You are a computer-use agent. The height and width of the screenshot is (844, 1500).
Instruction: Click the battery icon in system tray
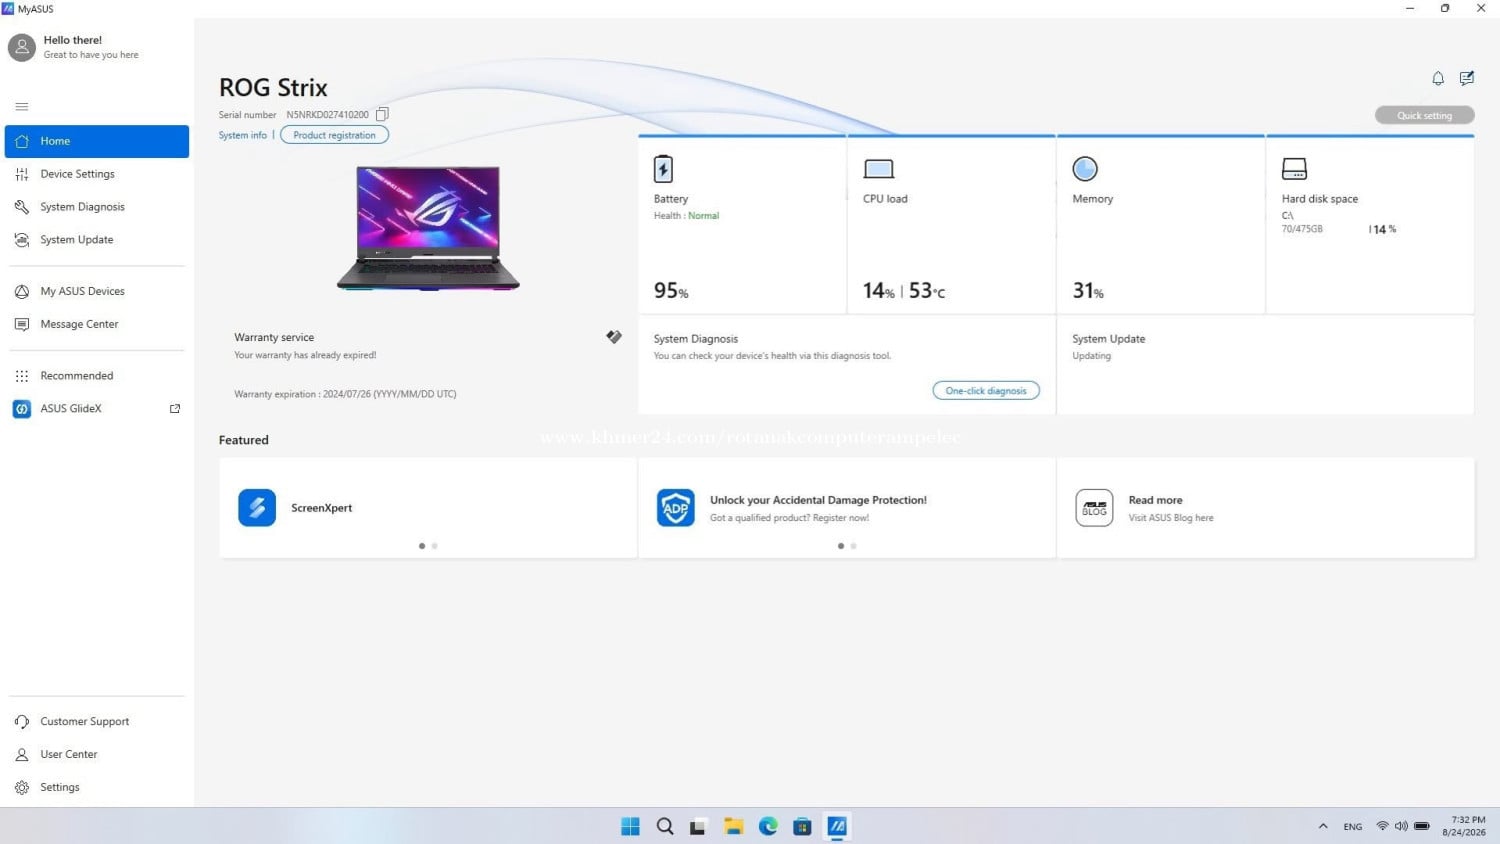point(1422,826)
